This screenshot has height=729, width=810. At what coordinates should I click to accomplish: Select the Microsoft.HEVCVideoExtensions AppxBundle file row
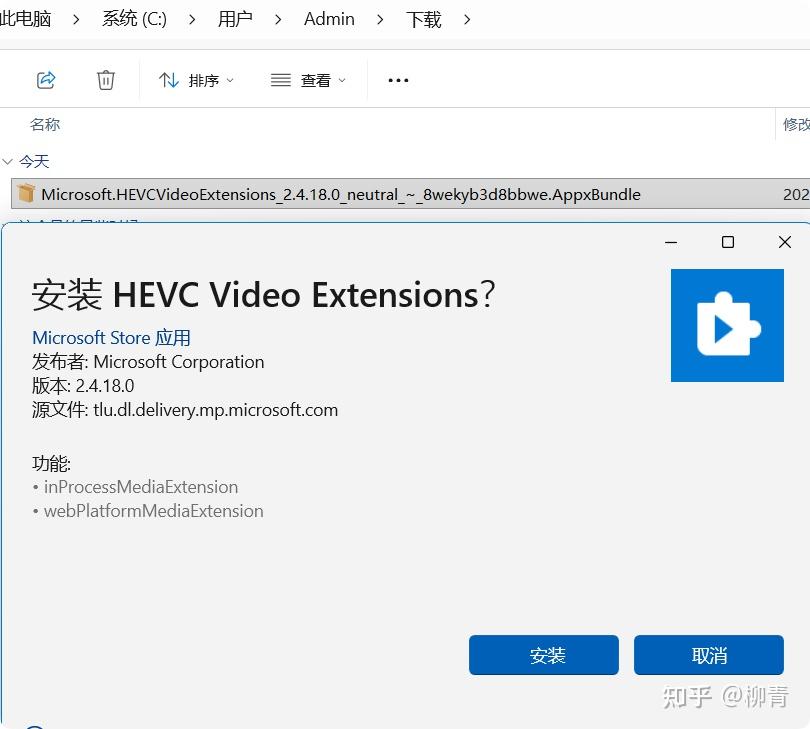(340, 194)
